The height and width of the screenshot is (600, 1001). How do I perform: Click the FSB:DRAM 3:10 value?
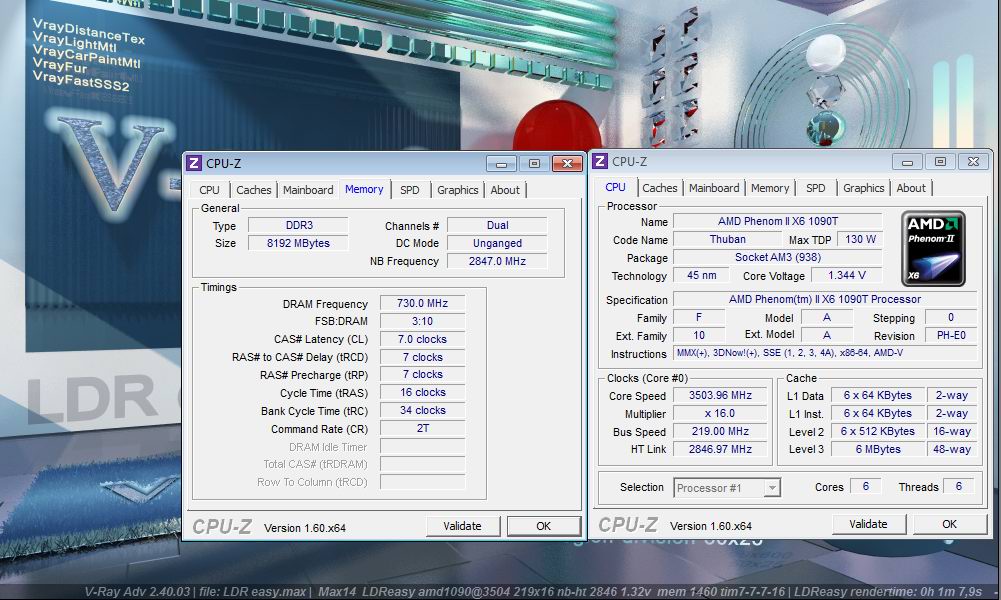[423, 321]
